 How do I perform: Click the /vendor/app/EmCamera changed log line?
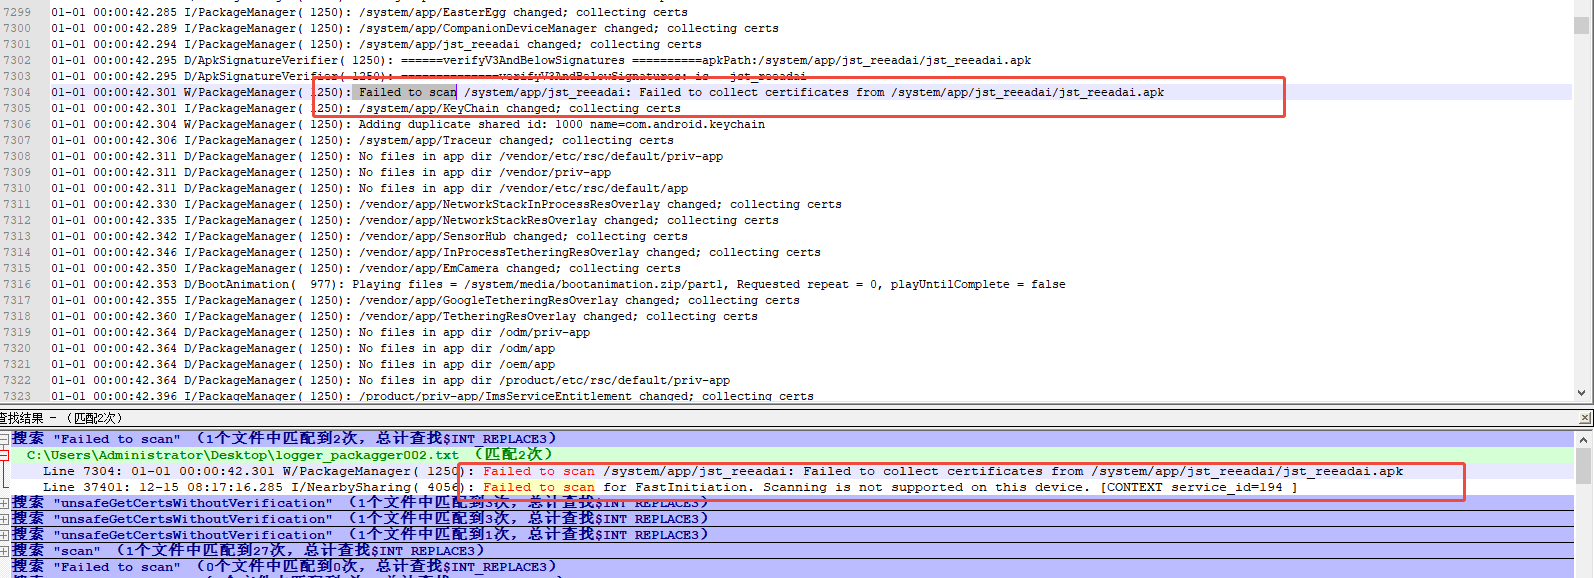click(366, 268)
